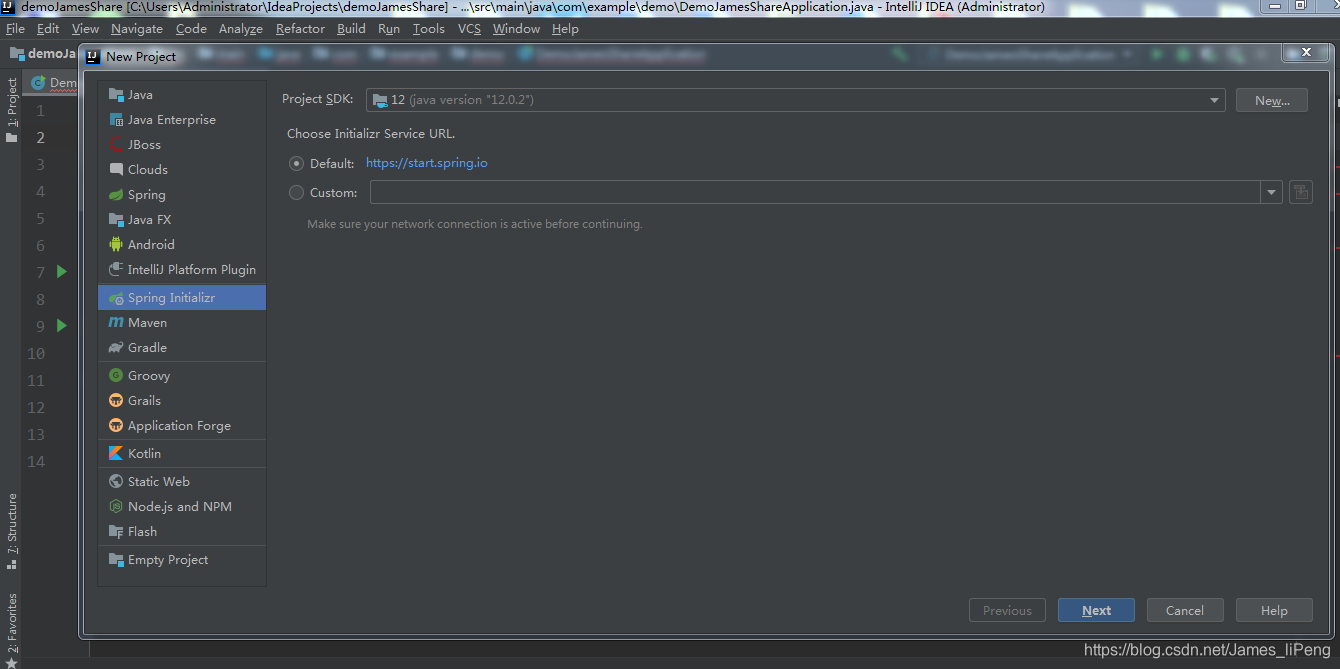Click the disabled Previous button
Image resolution: width=1340 pixels, height=669 pixels.
coord(1007,610)
